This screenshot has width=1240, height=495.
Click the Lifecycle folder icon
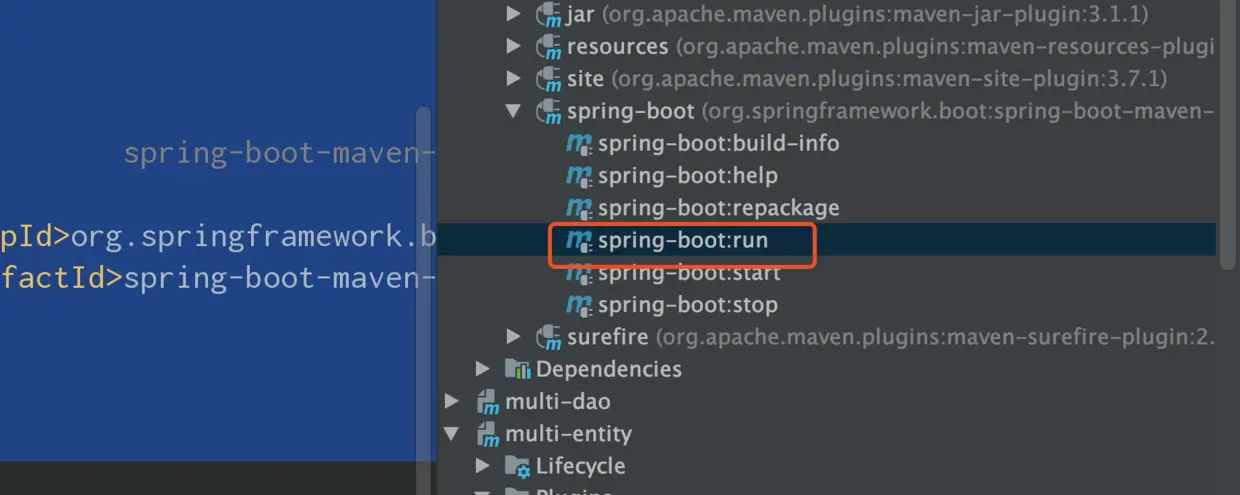point(517,466)
